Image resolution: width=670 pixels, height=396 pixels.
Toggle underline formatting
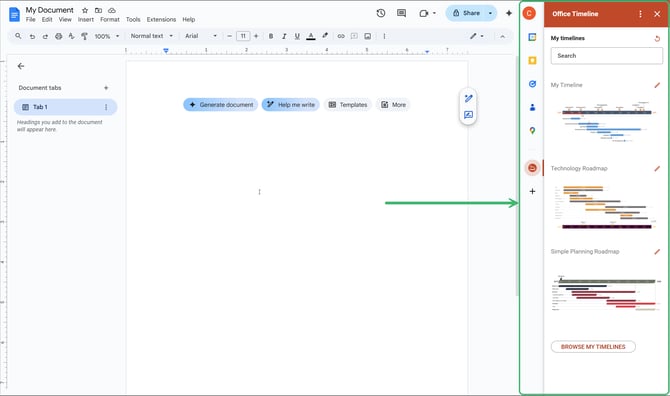[297, 36]
